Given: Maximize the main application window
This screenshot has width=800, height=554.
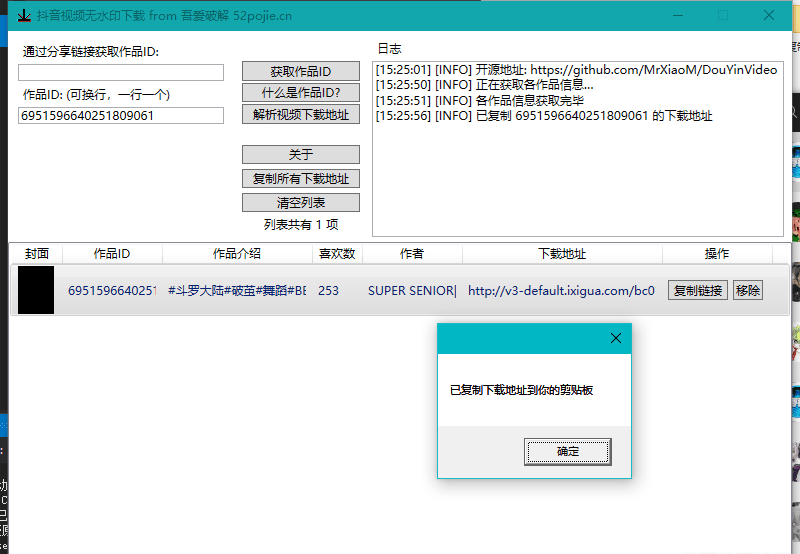Looking at the screenshot, I should [723, 15].
